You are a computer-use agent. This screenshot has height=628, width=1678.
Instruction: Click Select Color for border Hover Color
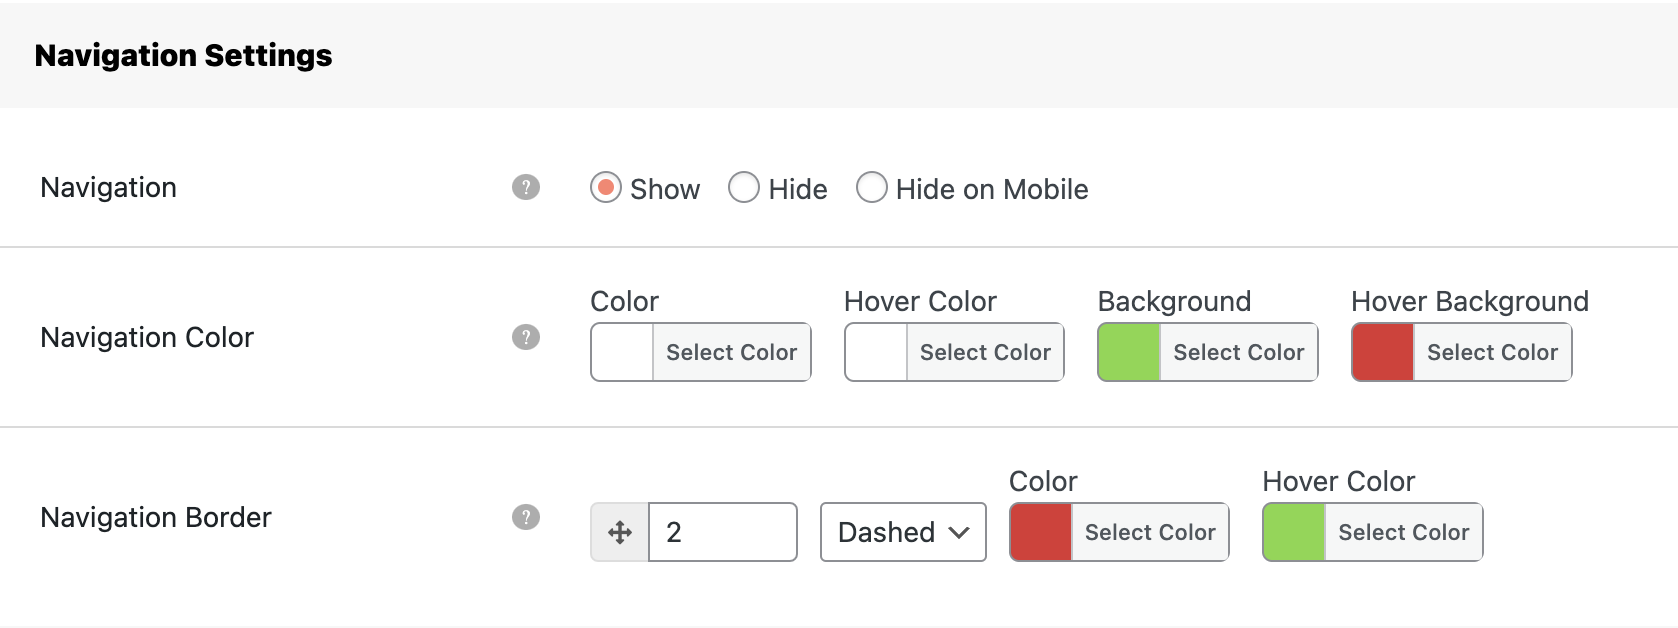pyautogui.click(x=1403, y=532)
